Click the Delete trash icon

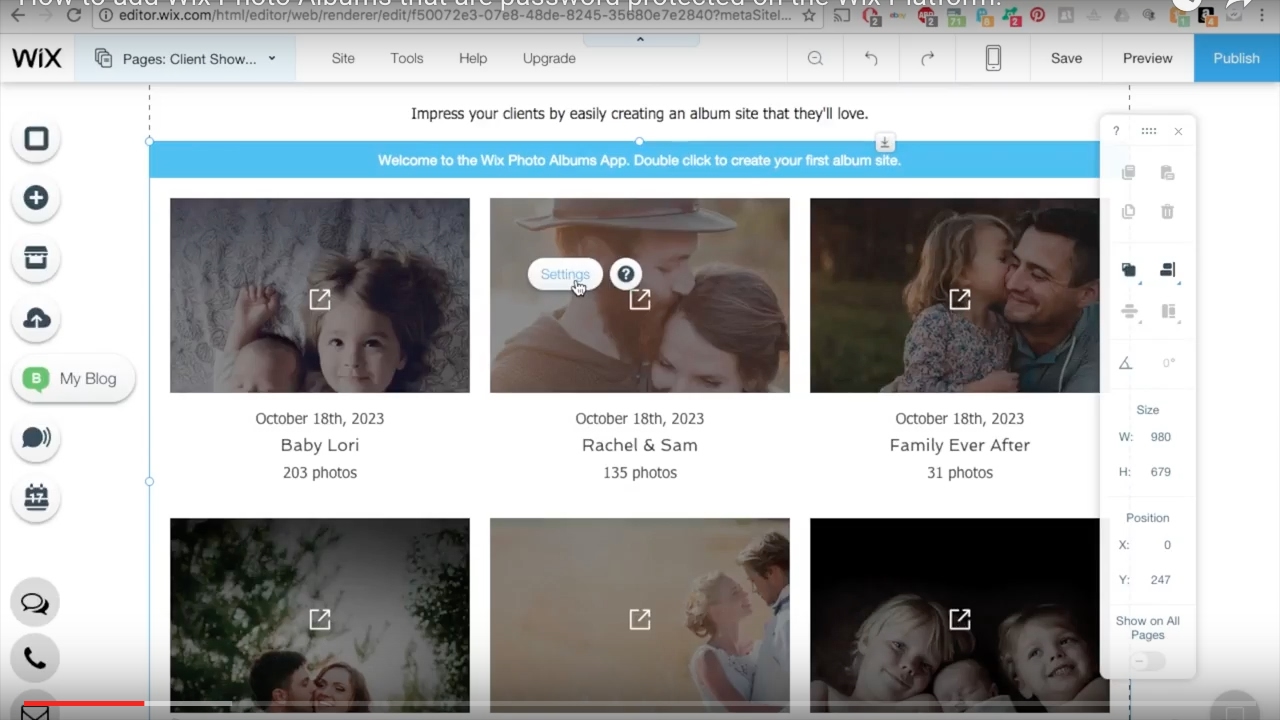1167,212
